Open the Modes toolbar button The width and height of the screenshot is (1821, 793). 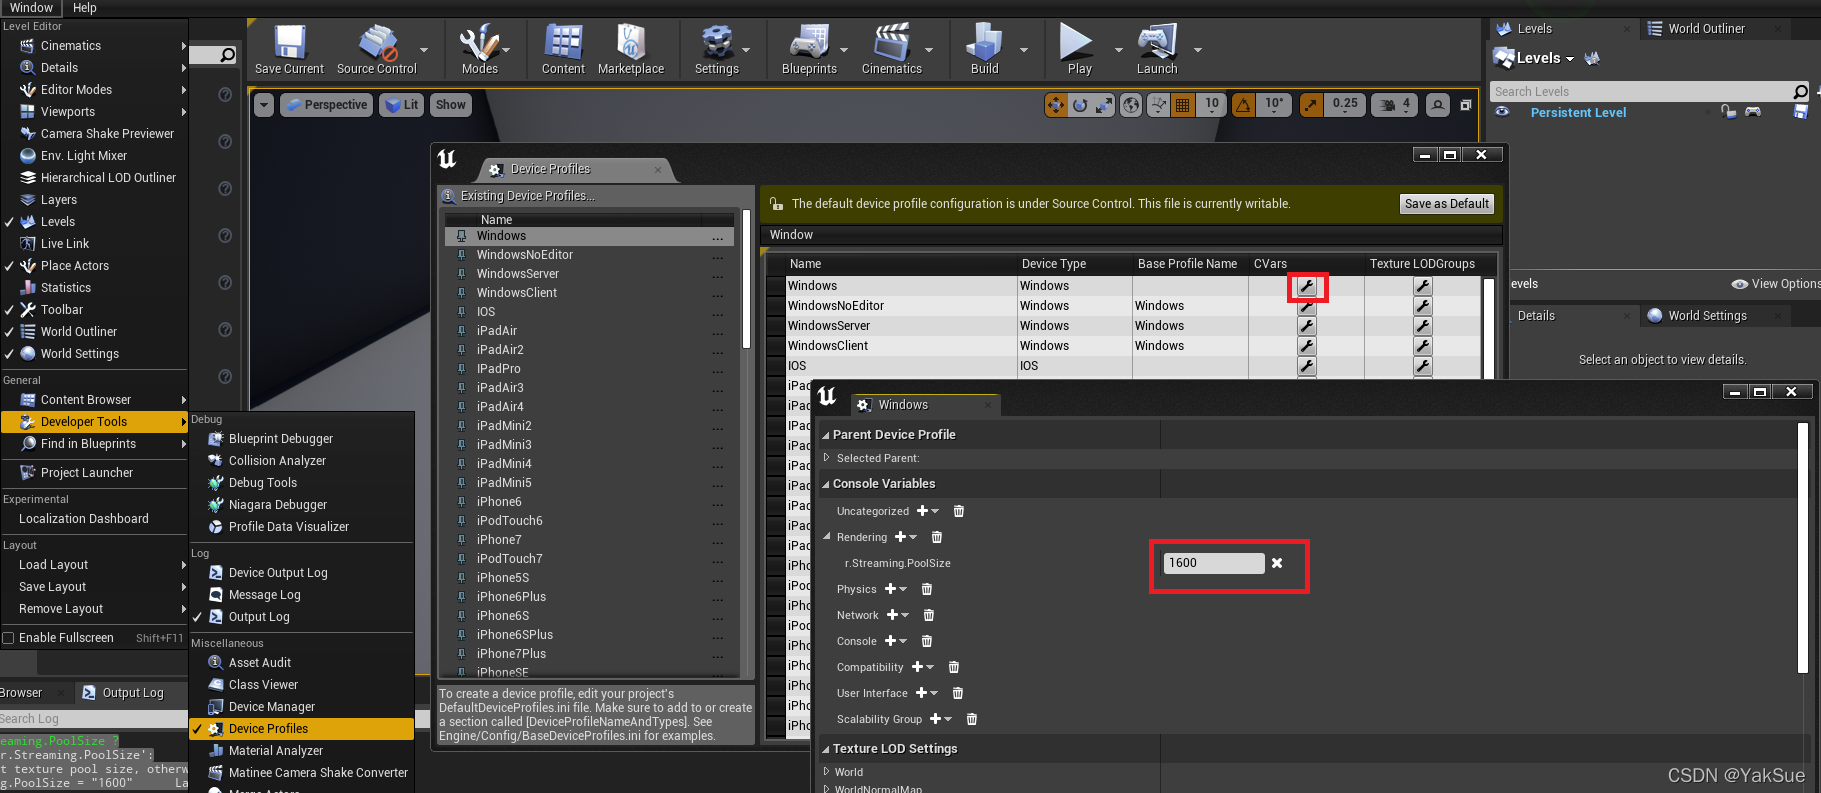[479, 49]
